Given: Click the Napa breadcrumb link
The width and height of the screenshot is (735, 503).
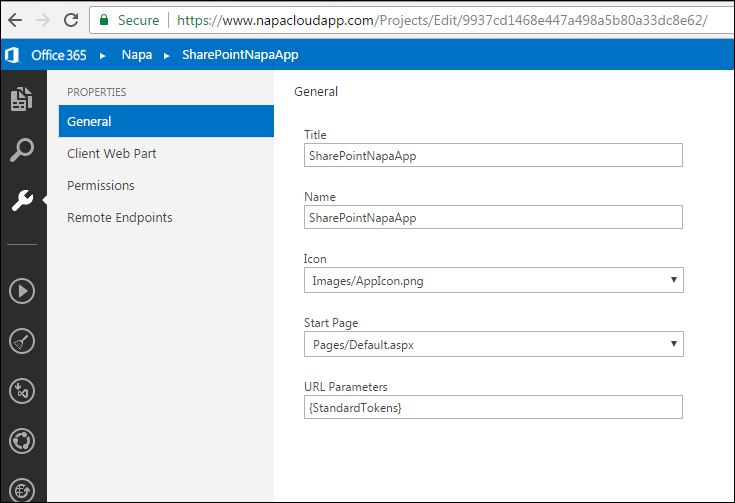Looking at the screenshot, I should tap(137, 55).
